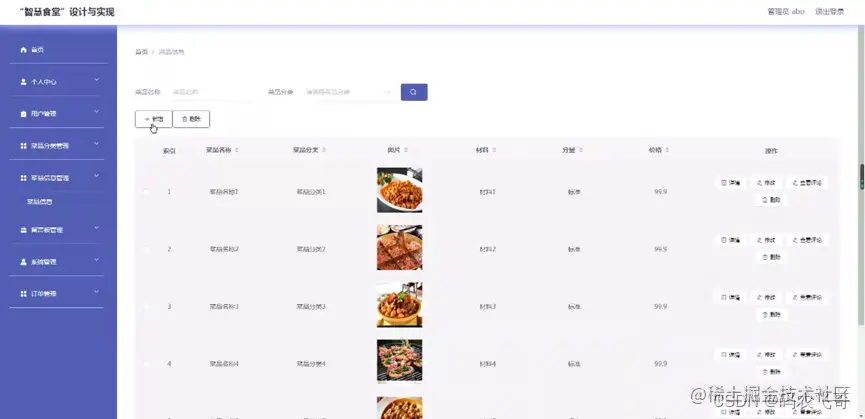Click row 菜品名称1's 删除 button

click(771, 200)
